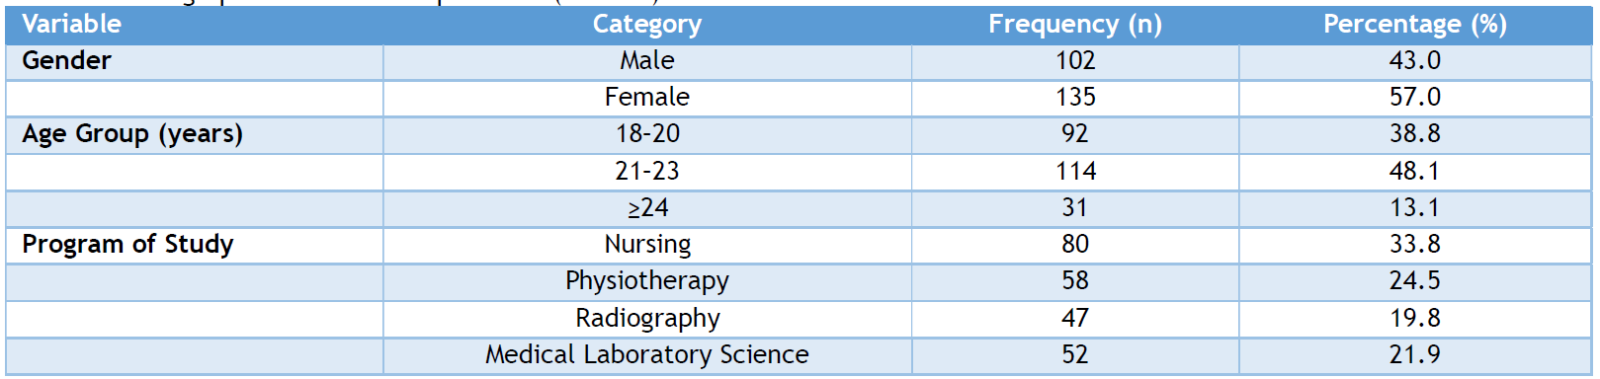Screen dimensions: 1600x379
Task: Select the Gender row label cell
Action: coord(194,61)
